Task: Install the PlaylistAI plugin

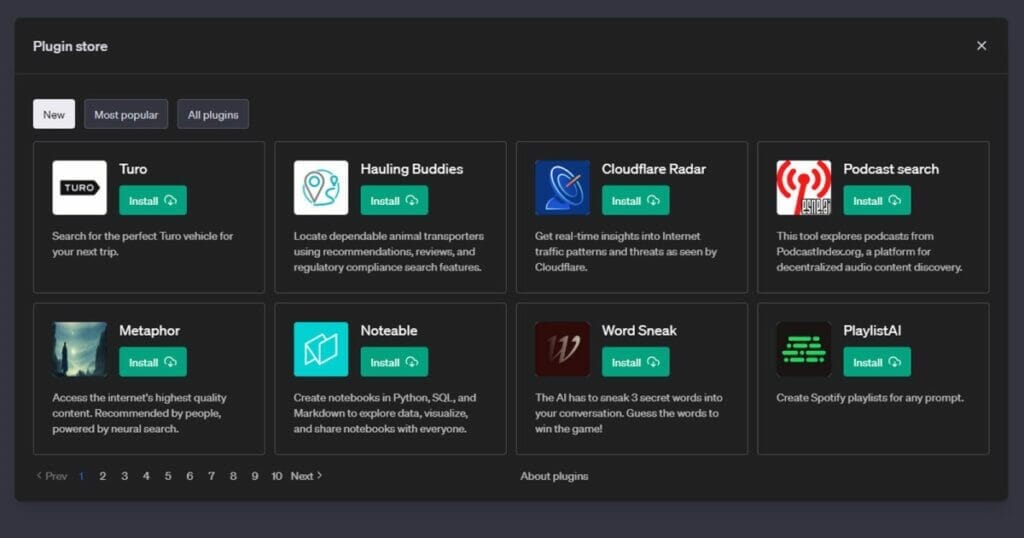Action: tap(877, 362)
